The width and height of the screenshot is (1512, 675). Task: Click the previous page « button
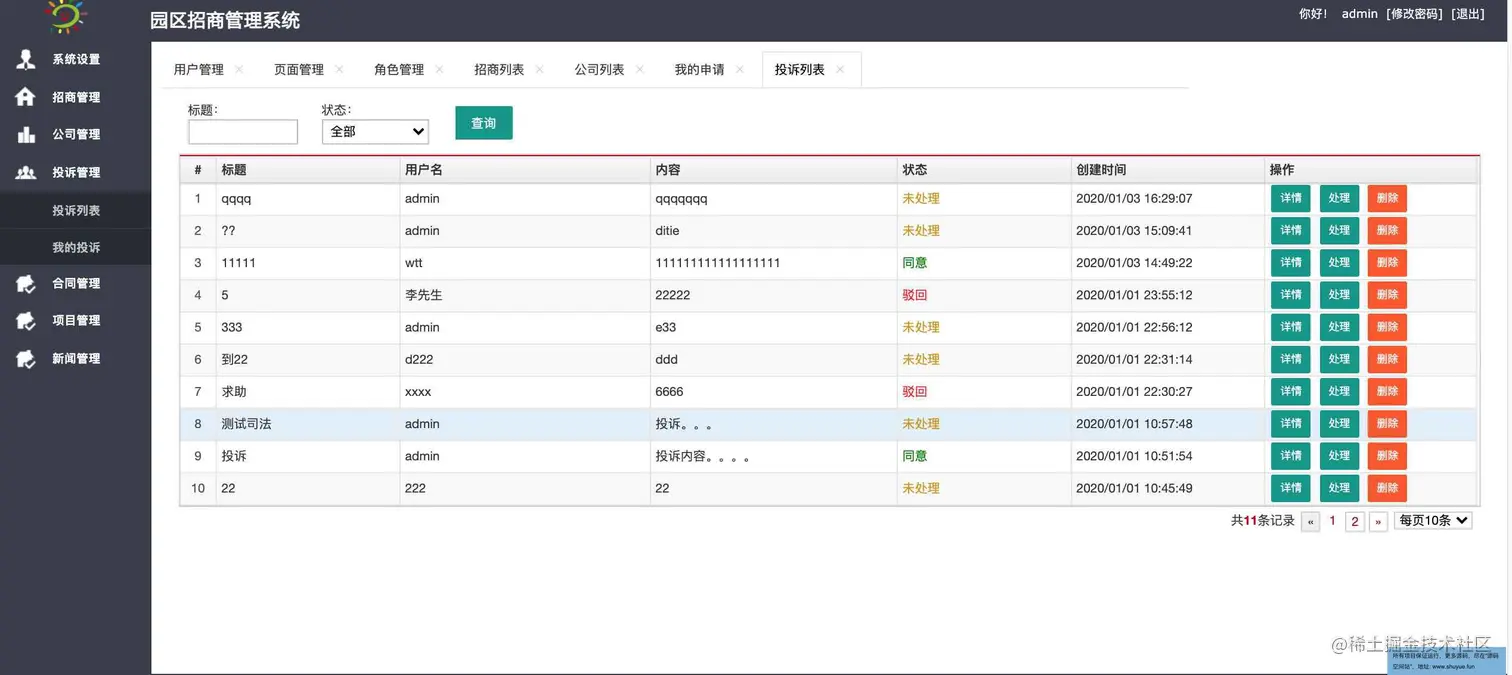1311,521
